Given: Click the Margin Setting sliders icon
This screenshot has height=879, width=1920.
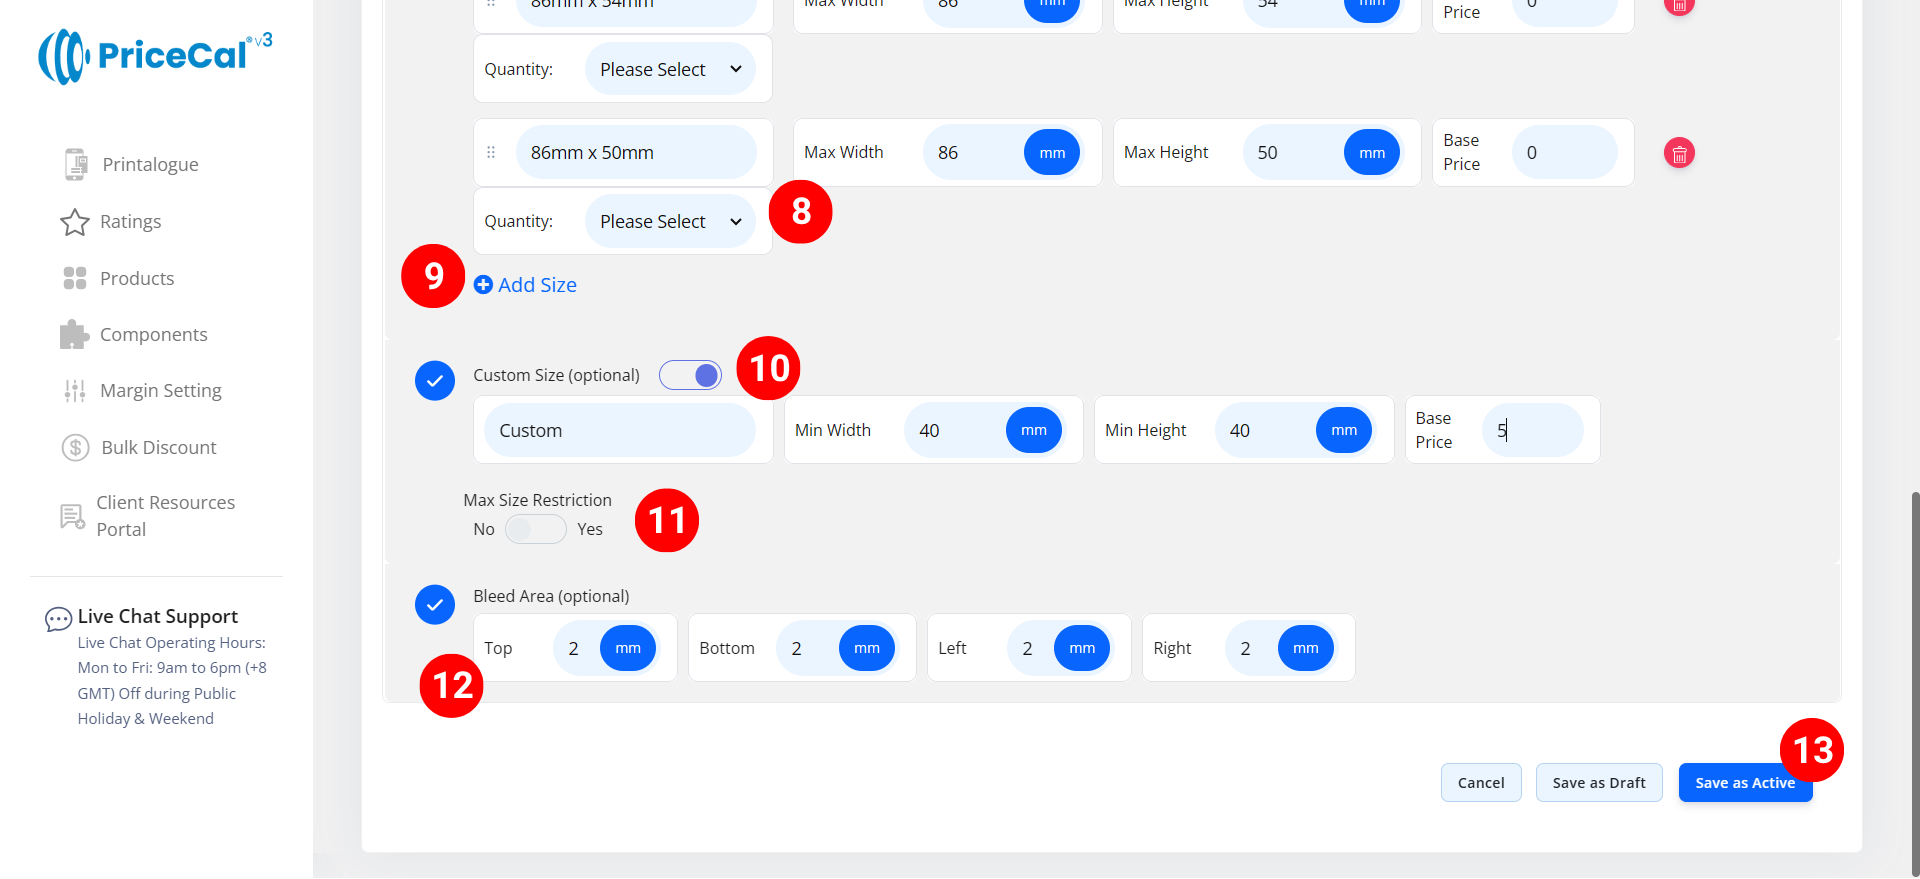Looking at the screenshot, I should [x=75, y=391].
